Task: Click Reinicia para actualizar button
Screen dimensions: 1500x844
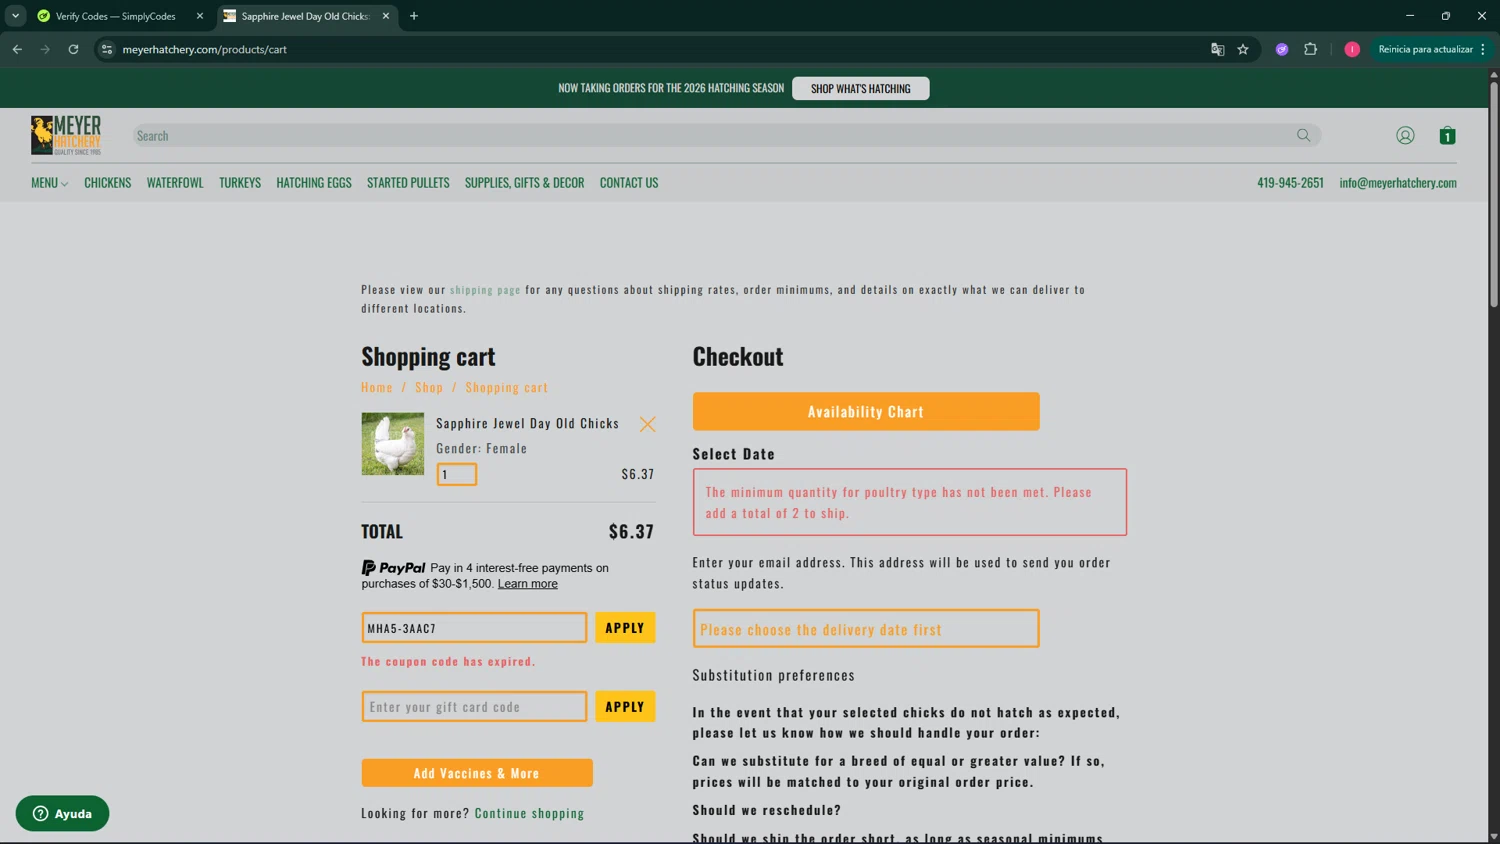Action: pos(1425,49)
